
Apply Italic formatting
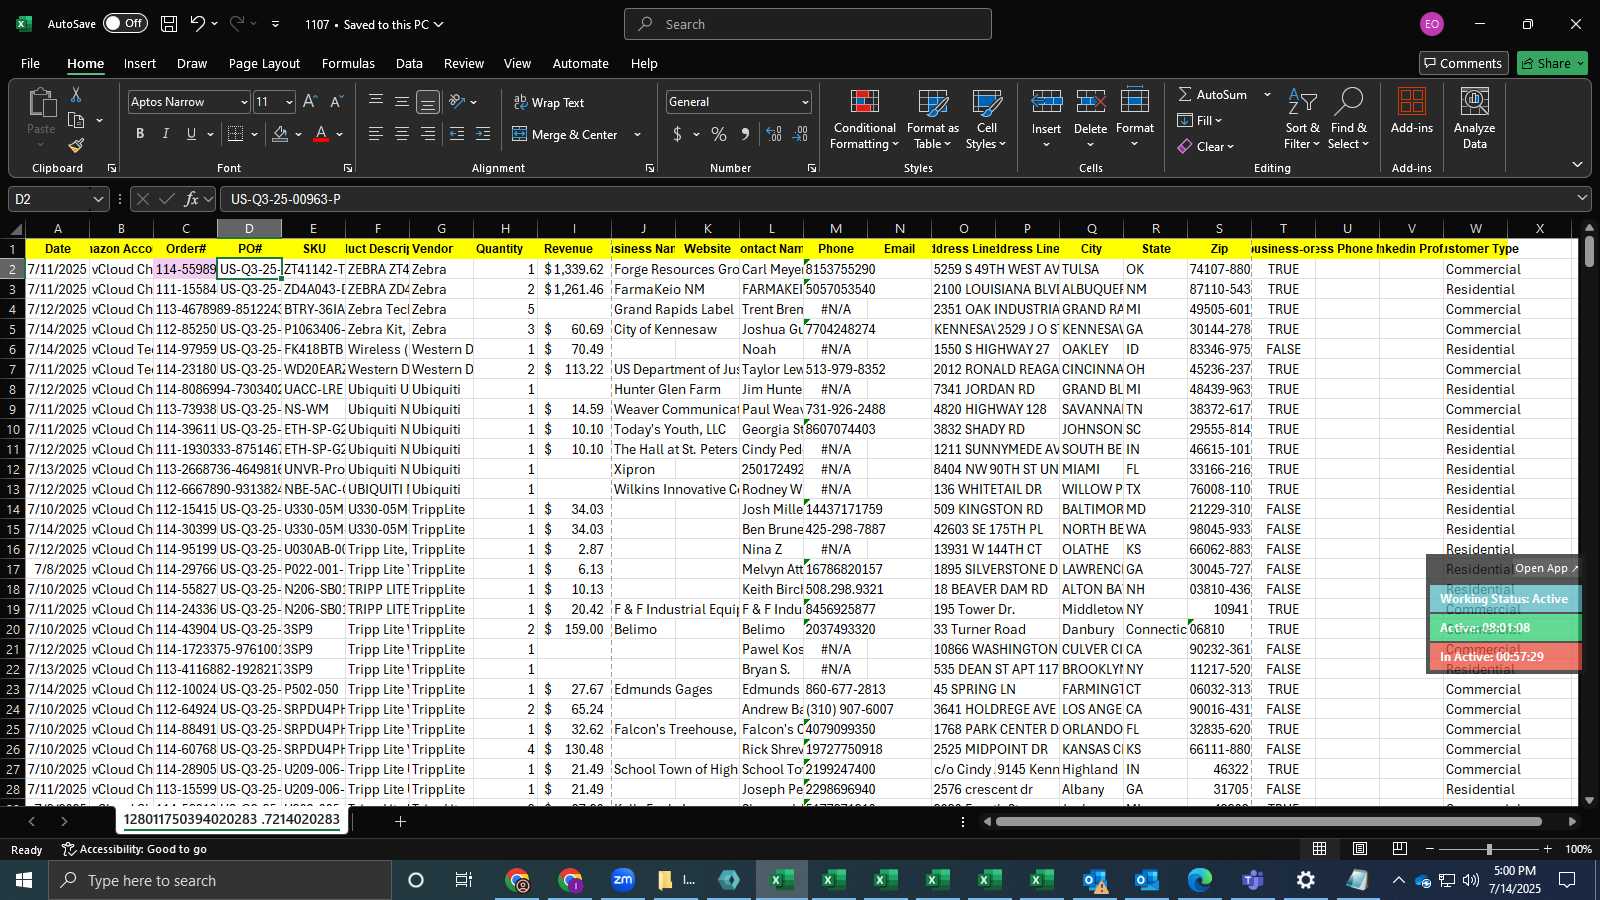(x=166, y=134)
